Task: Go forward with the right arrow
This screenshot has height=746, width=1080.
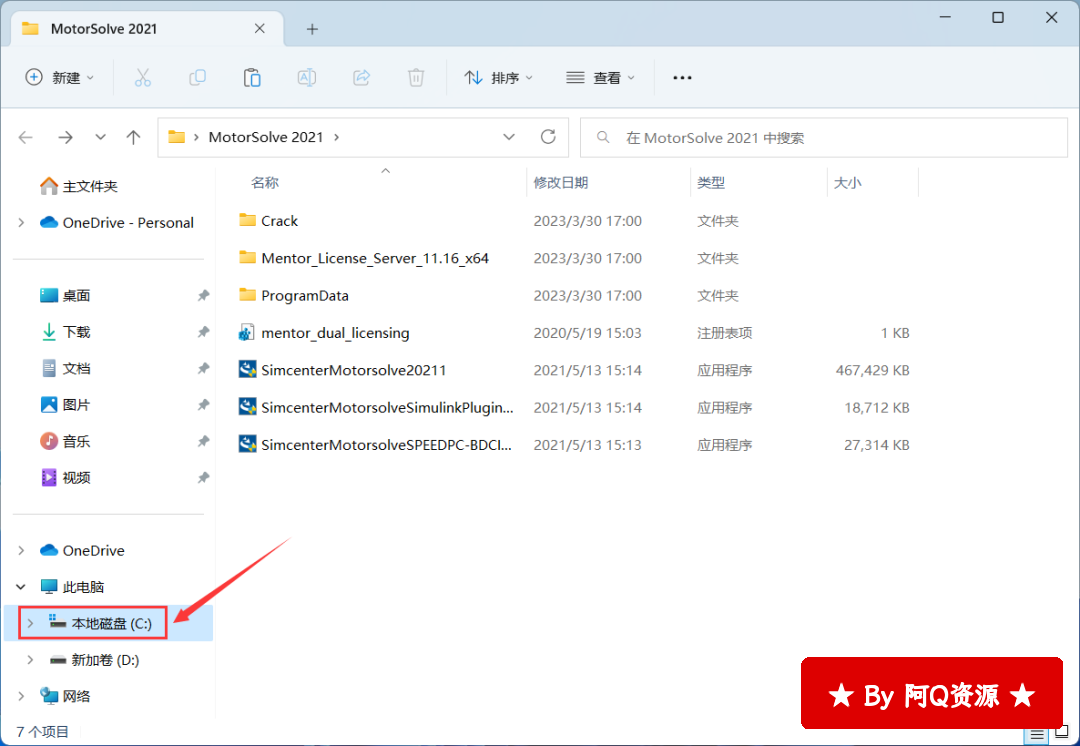Action: pos(65,138)
